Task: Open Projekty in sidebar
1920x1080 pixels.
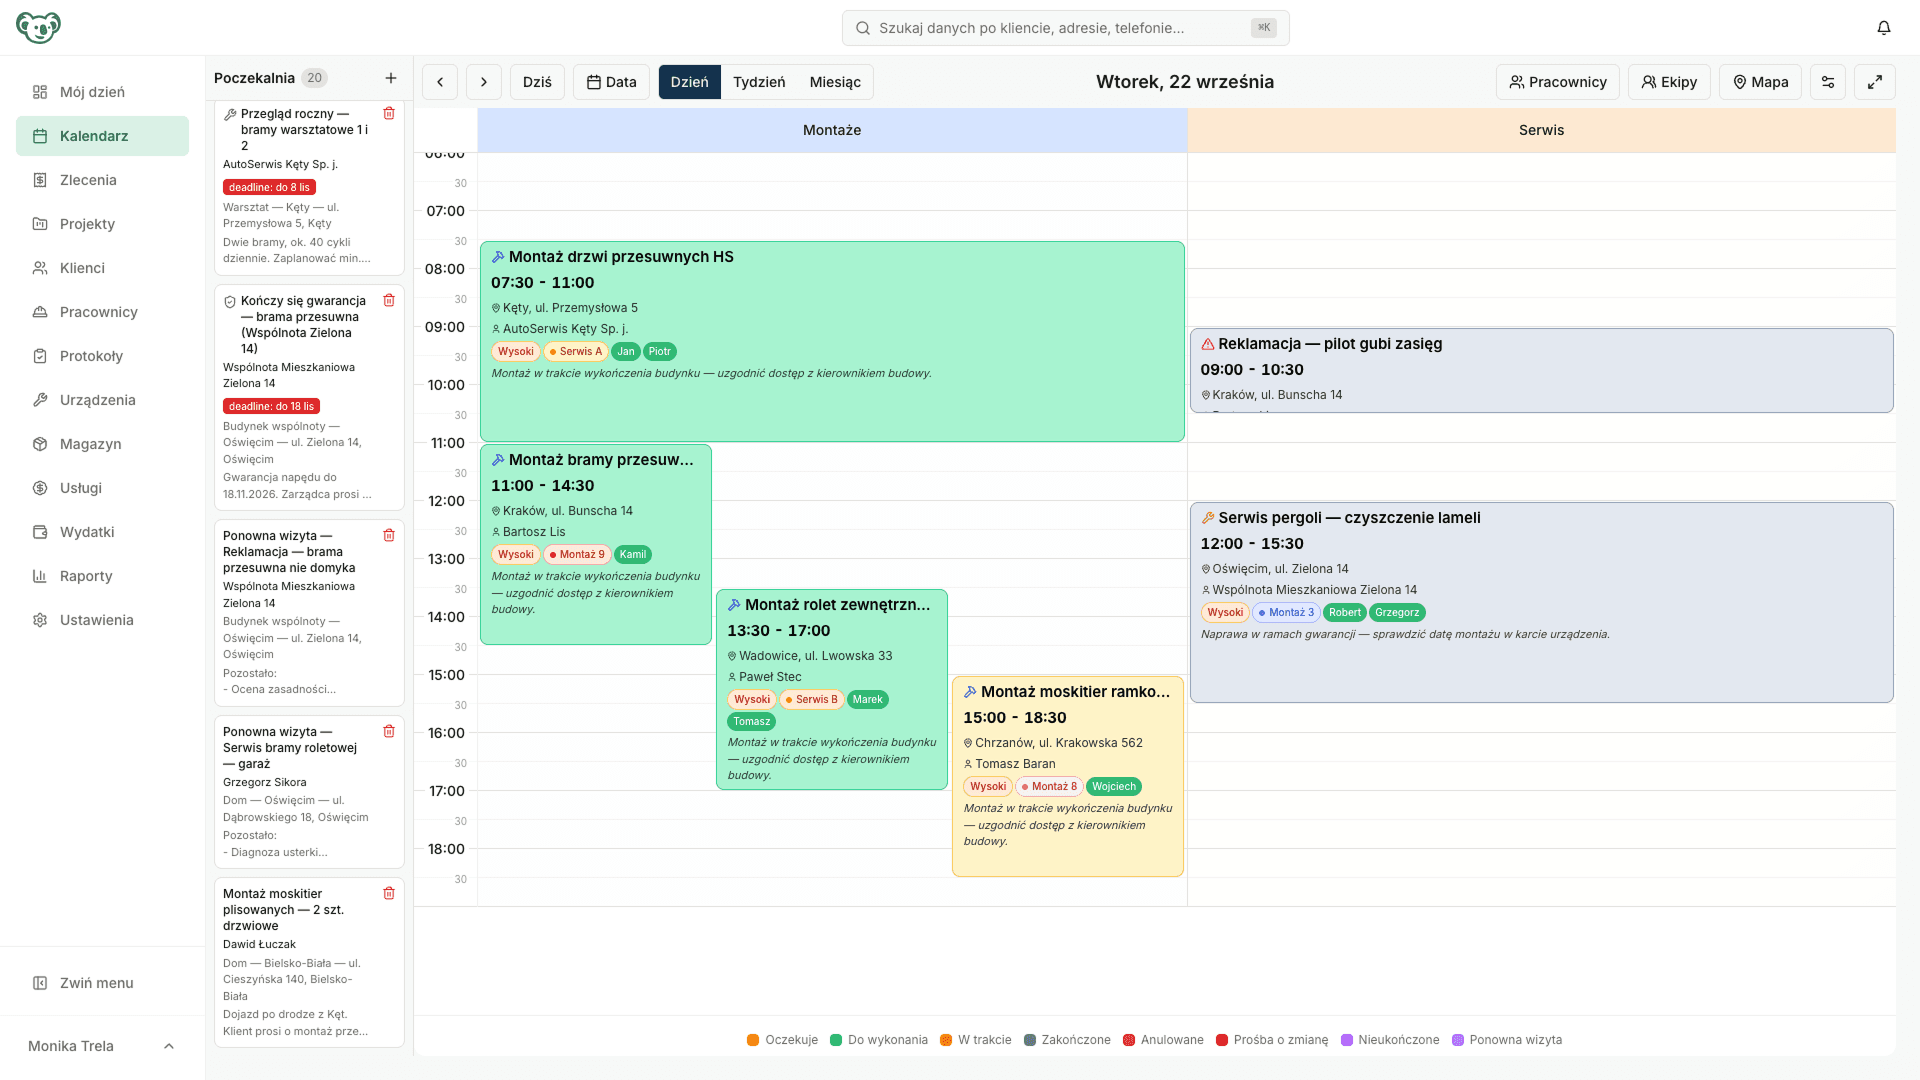Action: [102, 224]
